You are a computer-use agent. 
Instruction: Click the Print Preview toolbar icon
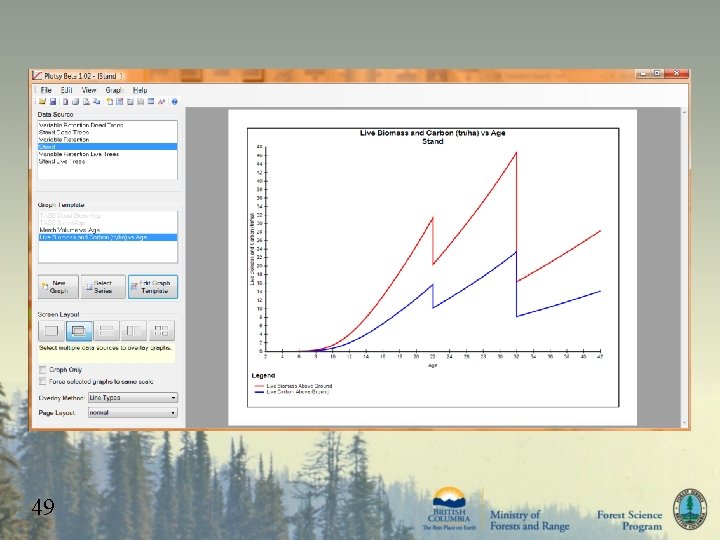pyautogui.click(x=86, y=101)
